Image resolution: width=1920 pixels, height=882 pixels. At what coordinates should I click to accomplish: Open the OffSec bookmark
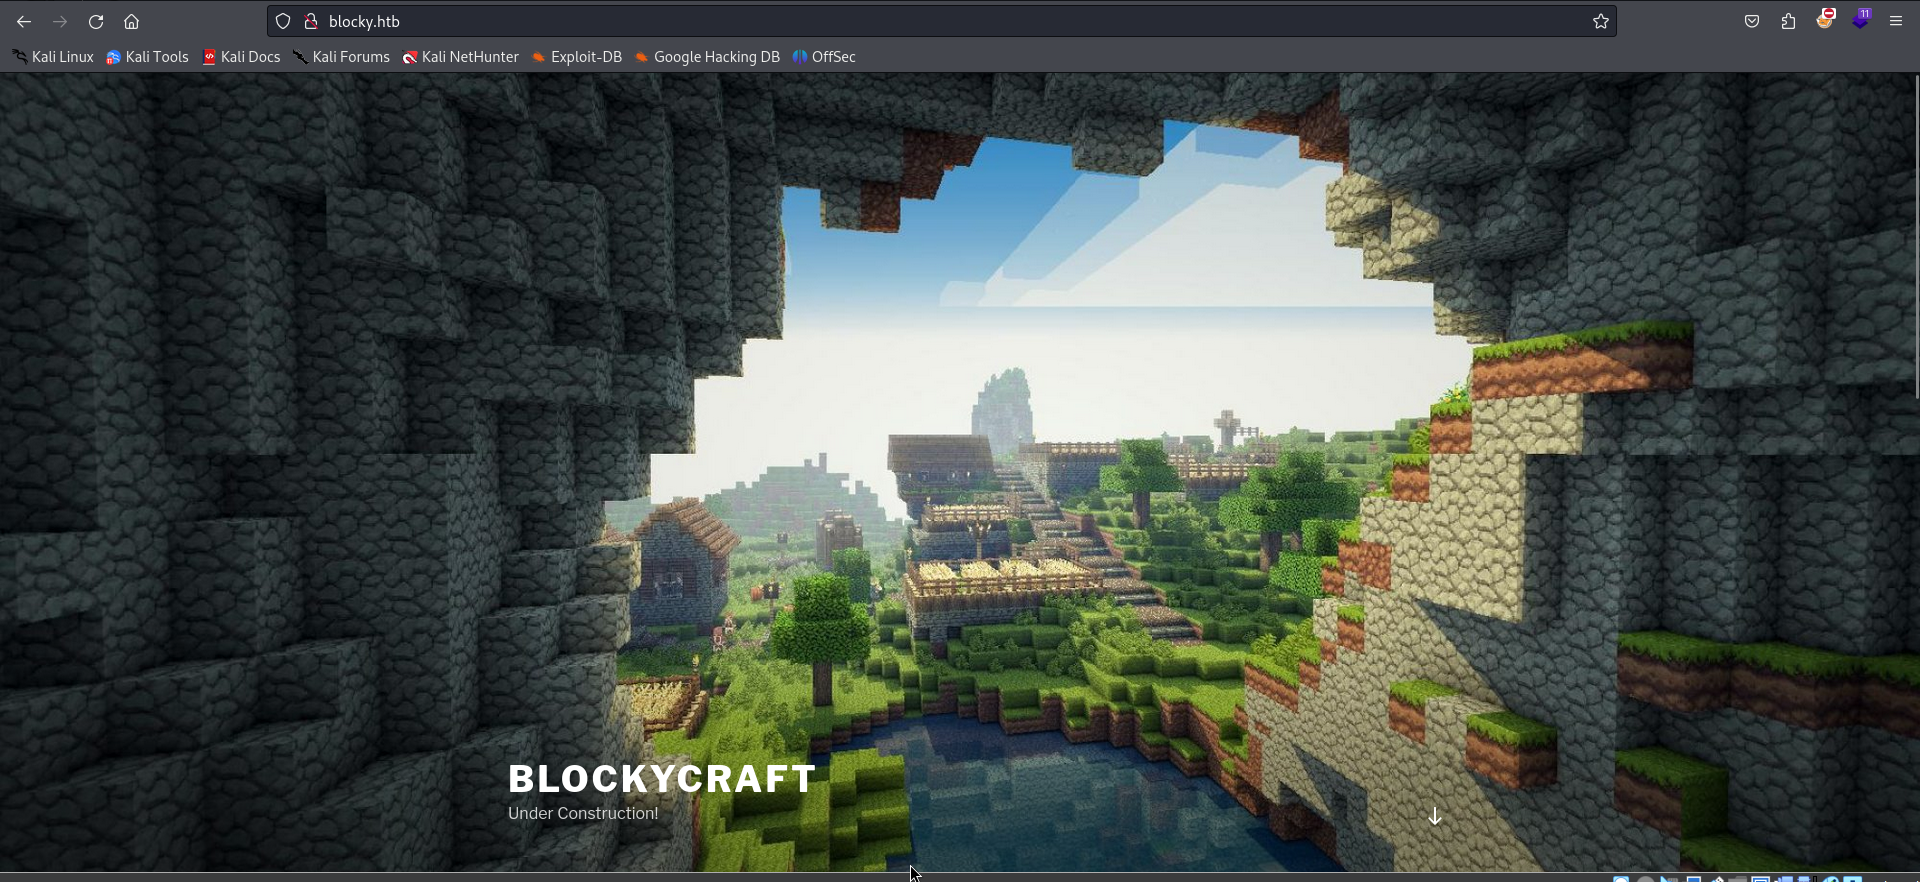click(x=824, y=57)
